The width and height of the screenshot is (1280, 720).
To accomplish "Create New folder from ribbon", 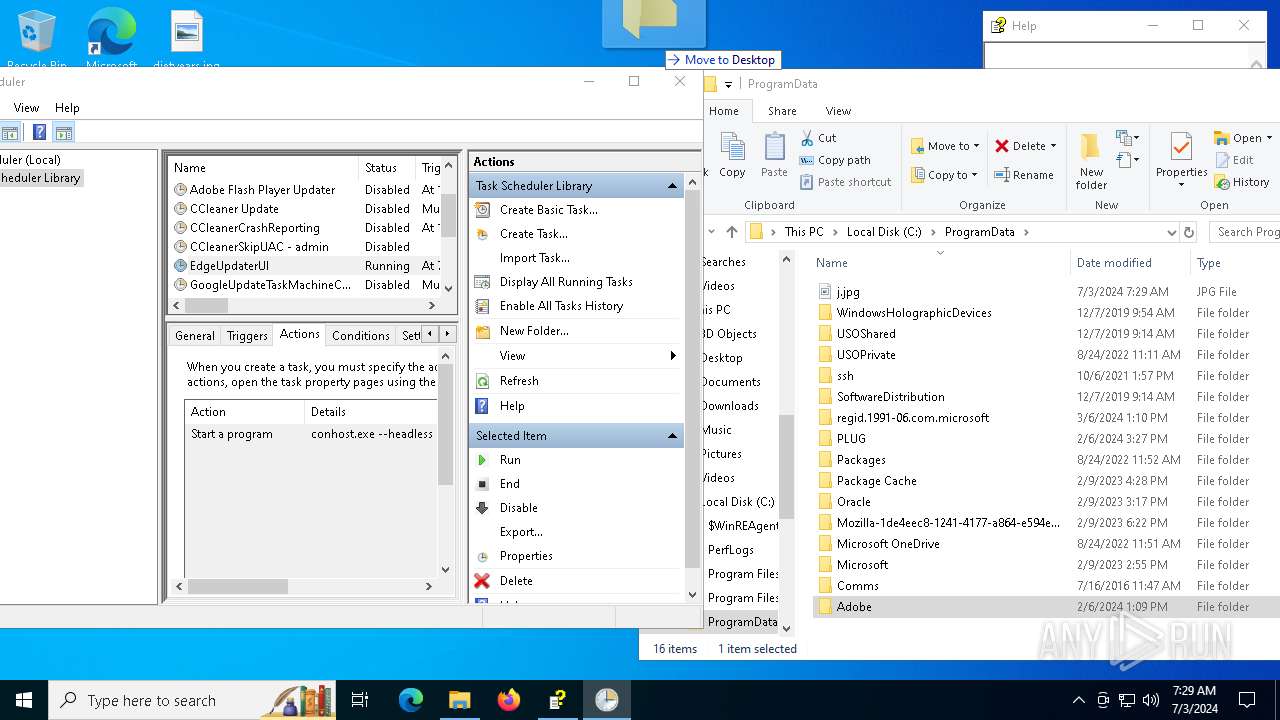I will point(1091,160).
